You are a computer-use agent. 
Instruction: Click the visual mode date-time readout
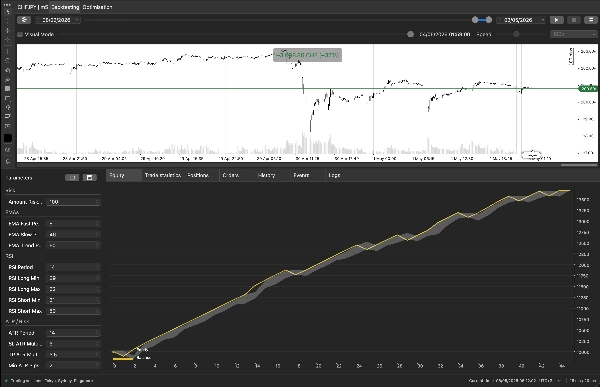coord(445,34)
